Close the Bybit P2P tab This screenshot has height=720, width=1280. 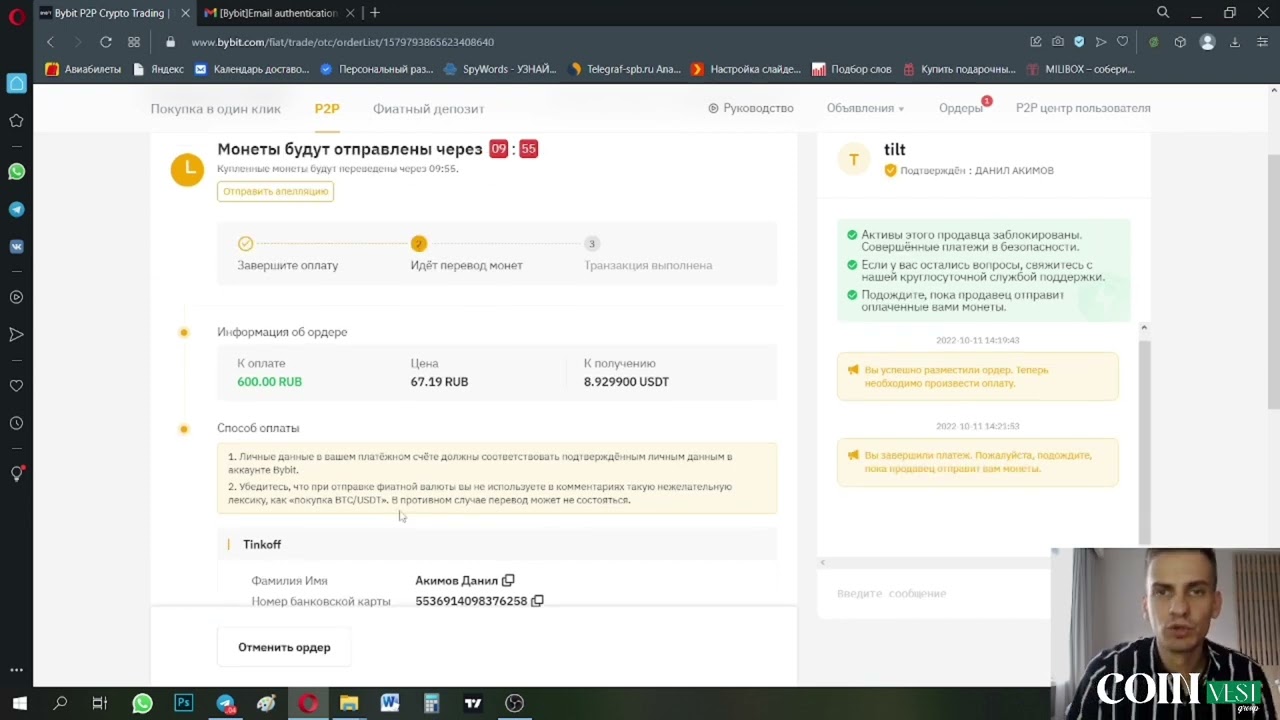185,13
